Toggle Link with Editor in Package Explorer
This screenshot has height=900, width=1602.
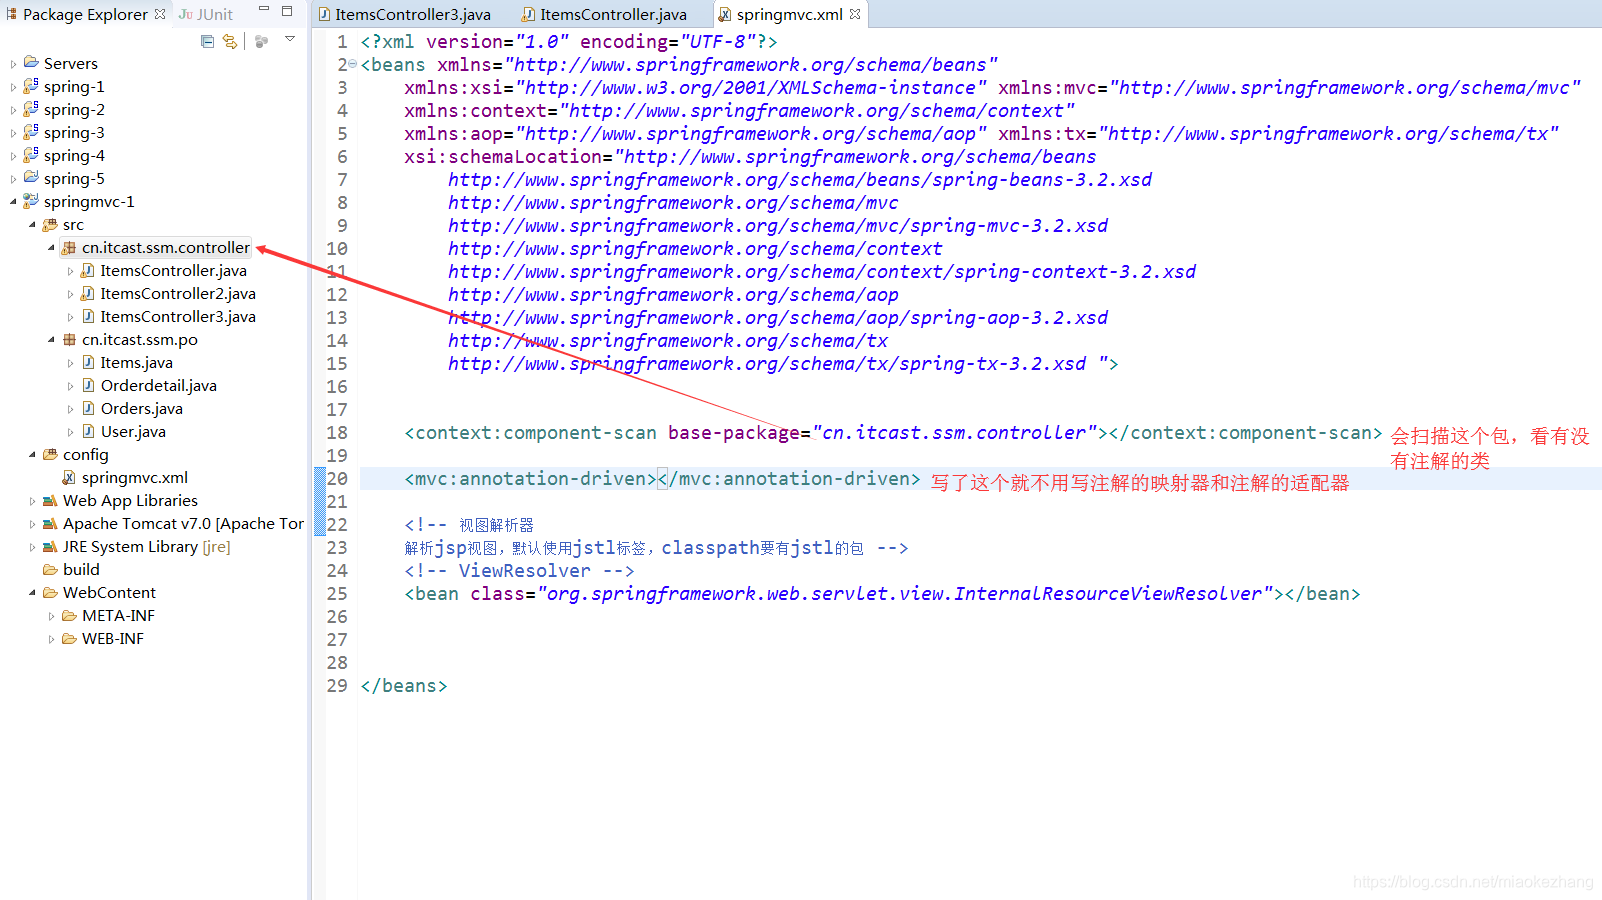coord(230,41)
